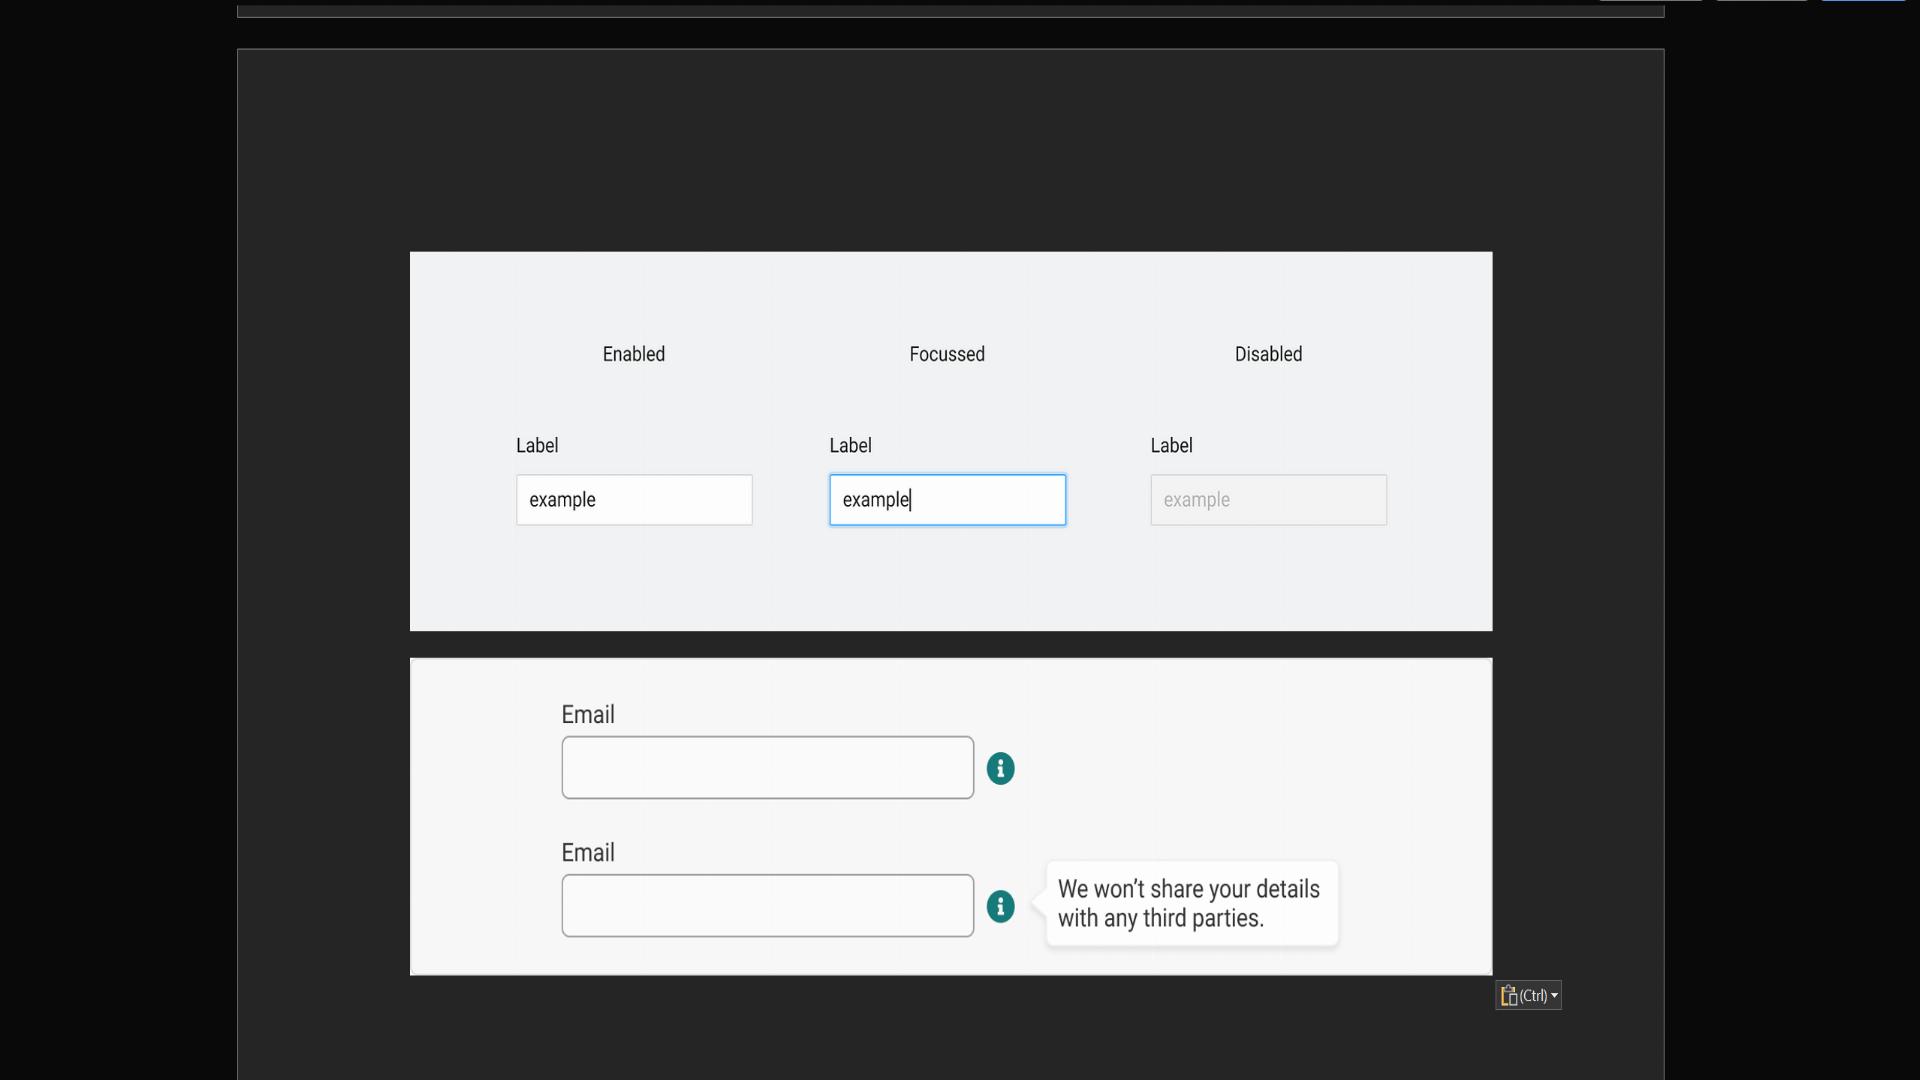1920x1080 pixels.
Task: Click the Label text above Enabled field
Action: click(x=537, y=446)
